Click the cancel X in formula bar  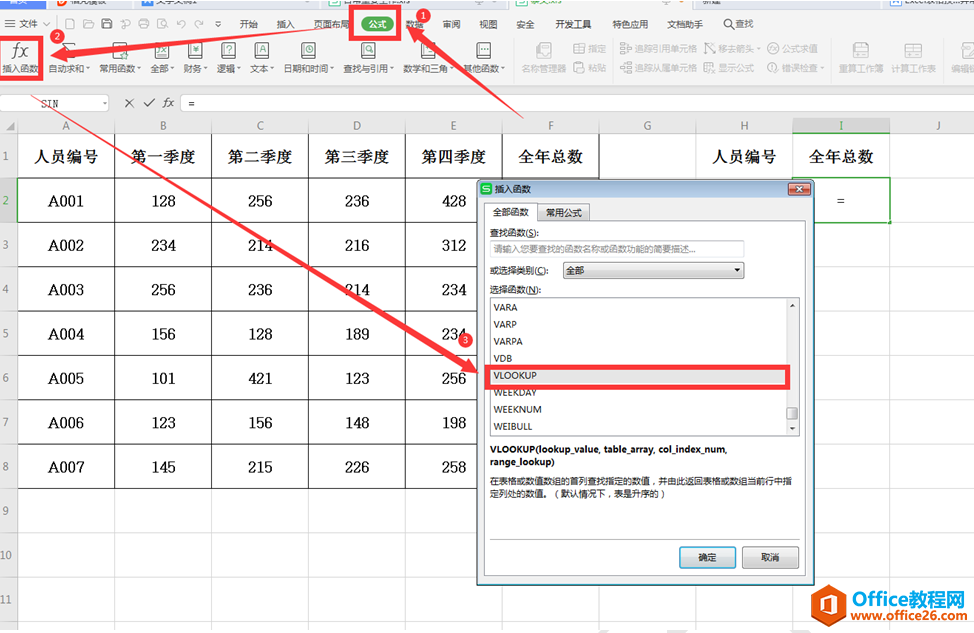pyautogui.click(x=129, y=103)
